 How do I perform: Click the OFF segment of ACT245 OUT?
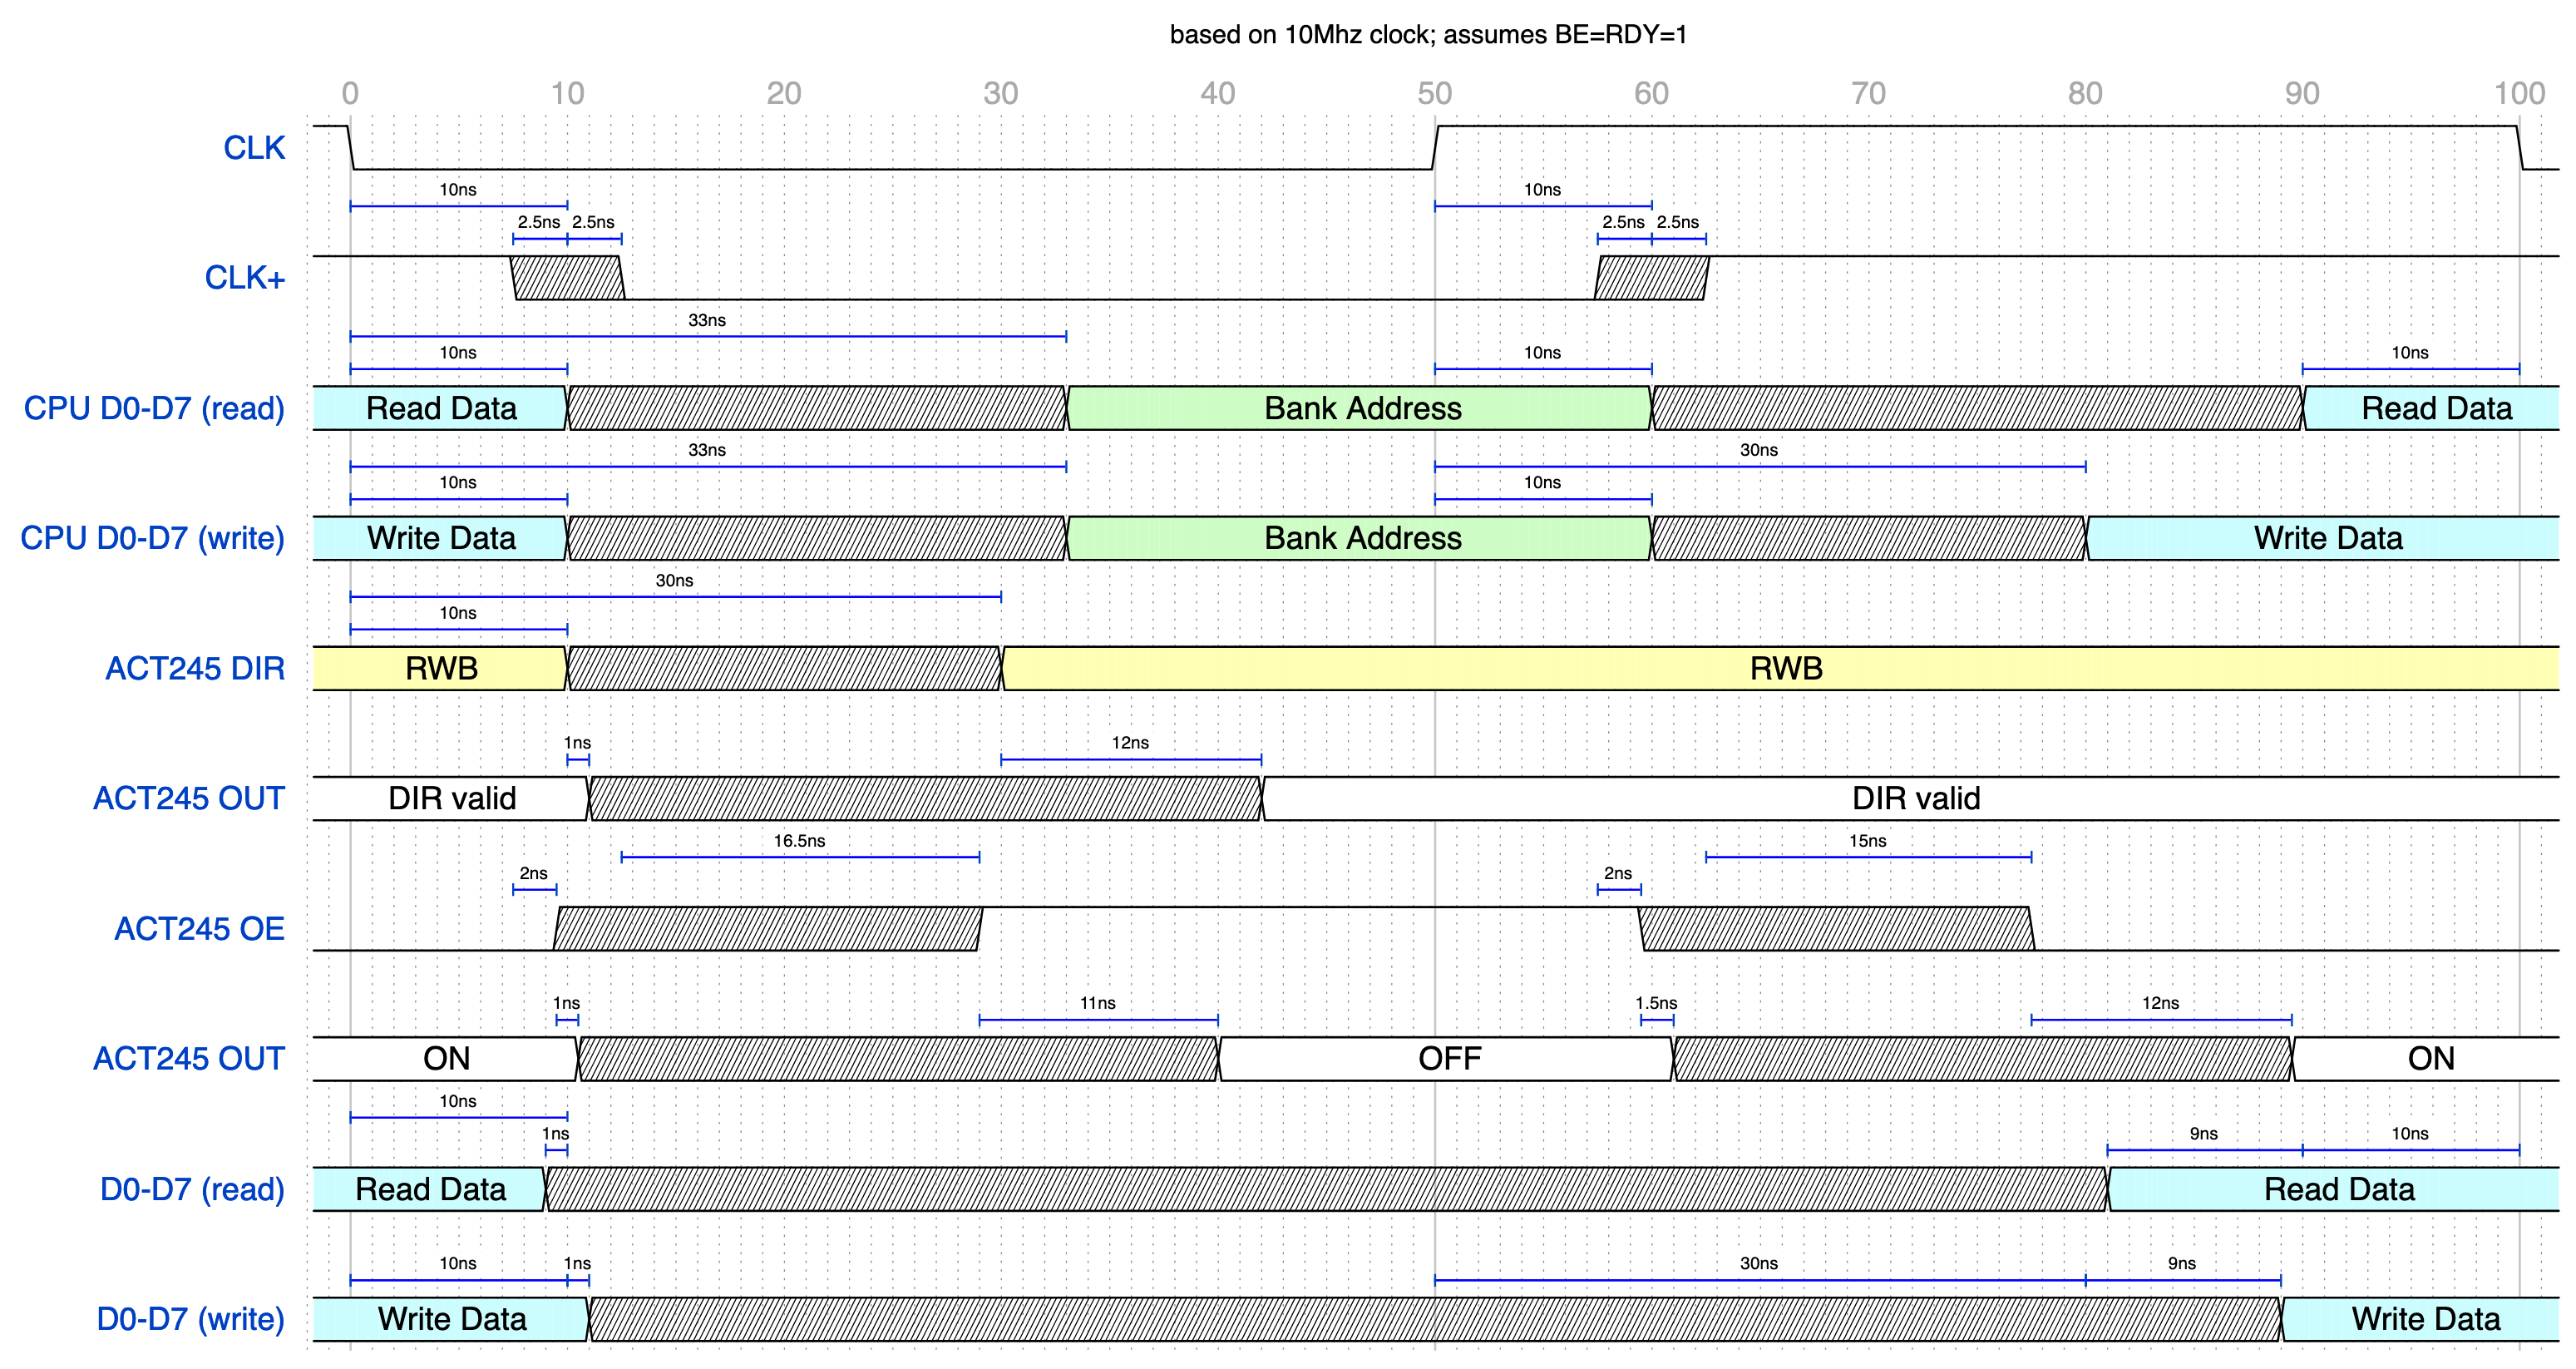[x=1446, y=1059]
